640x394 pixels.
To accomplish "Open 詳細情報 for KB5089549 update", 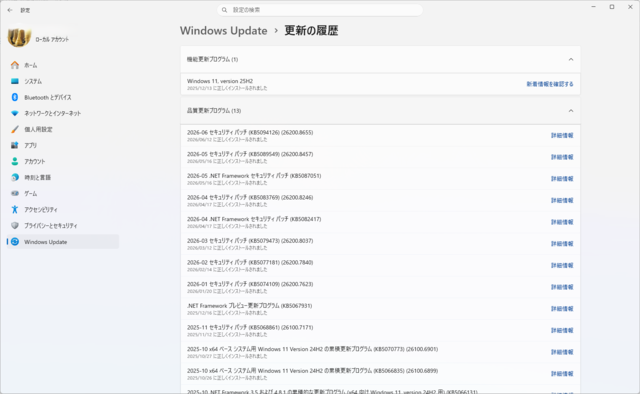I will coord(562,157).
